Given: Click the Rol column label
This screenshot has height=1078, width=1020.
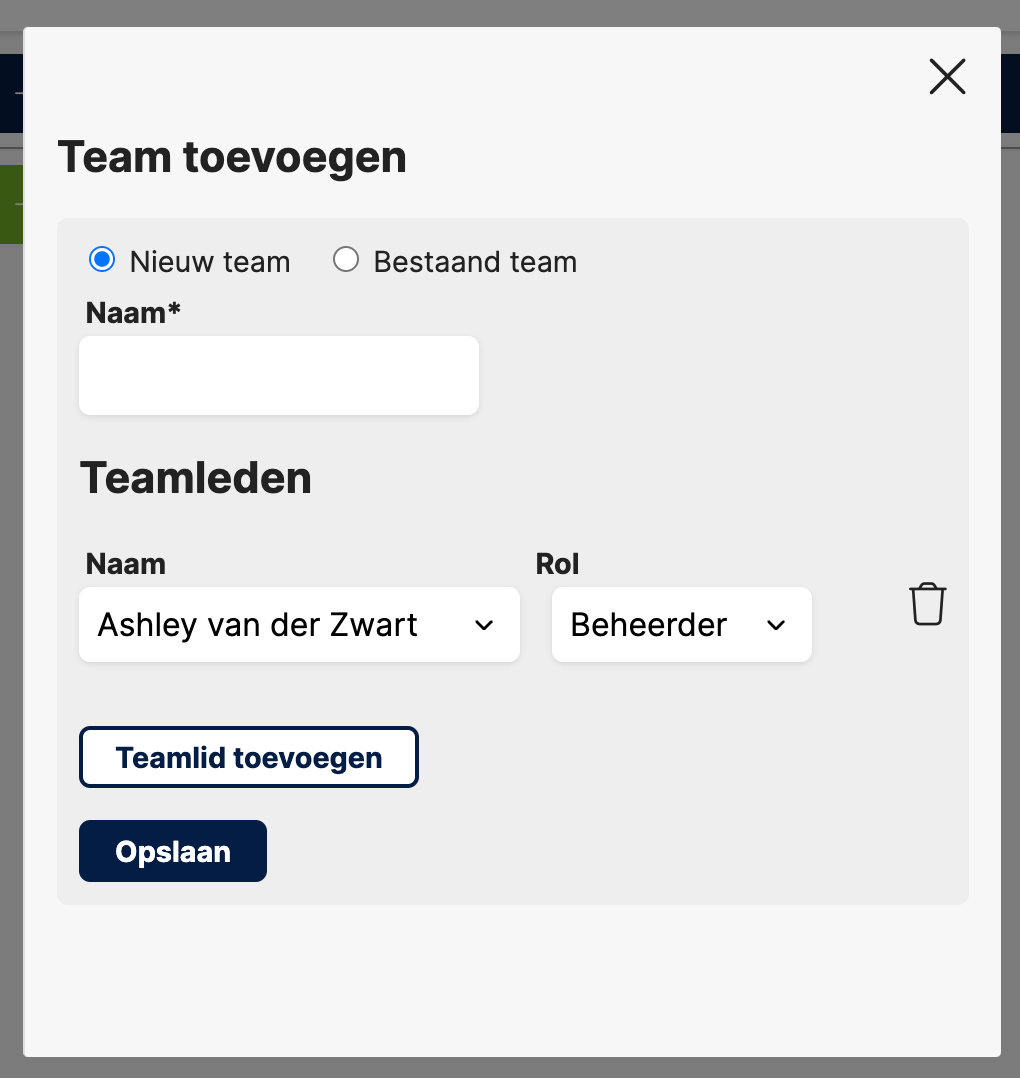Looking at the screenshot, I should 557,564.
